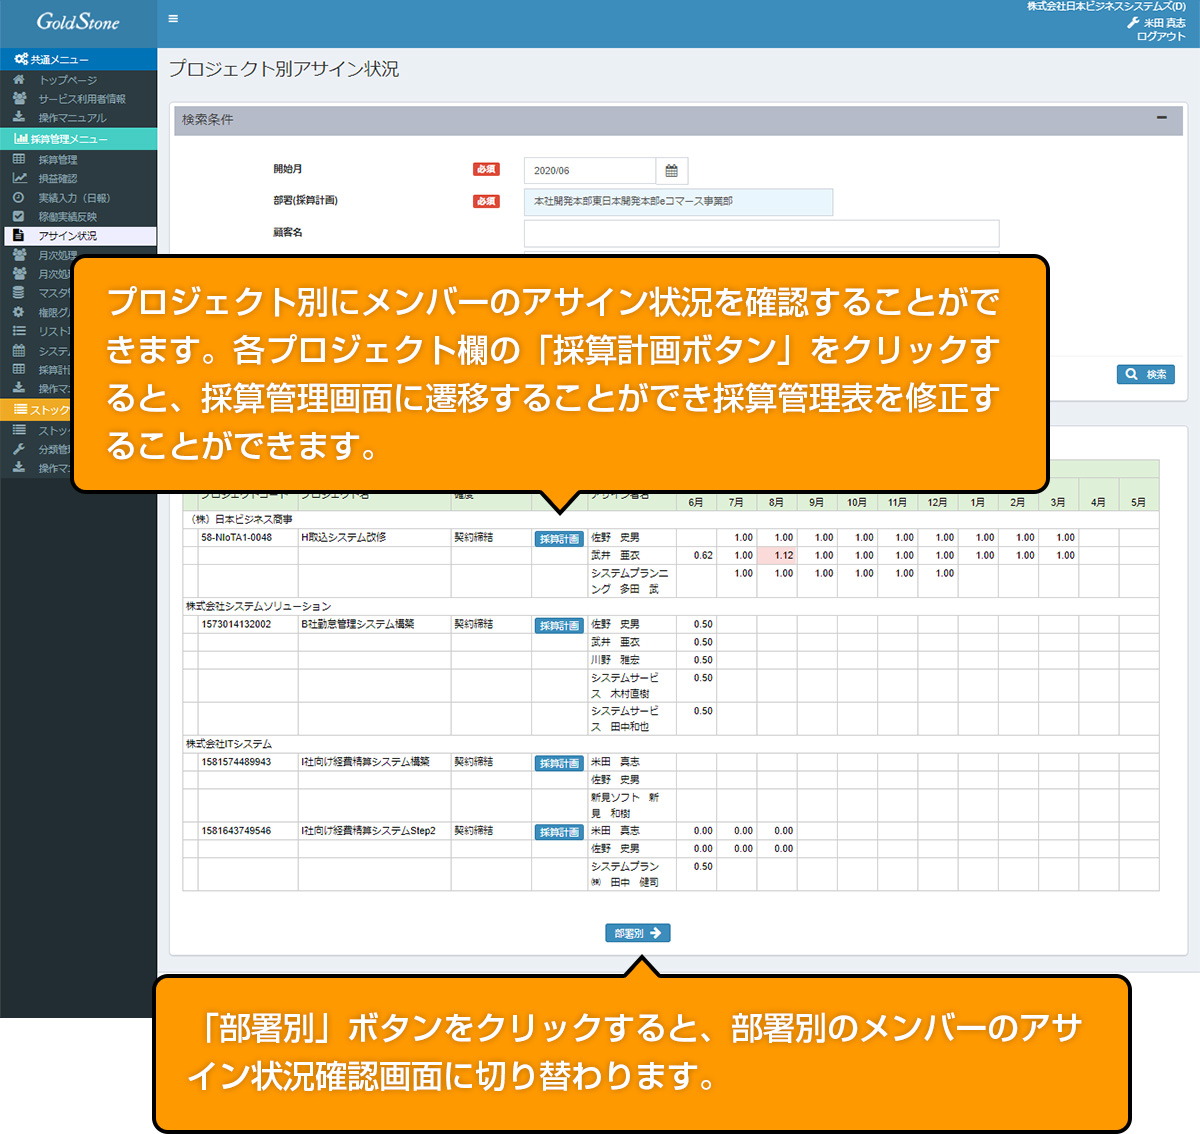Screen dimensions: 1200x1134
Task: Click company name 株式会社日本ビジネスシステムズ(D)
Action: [x=1107, y=7]
